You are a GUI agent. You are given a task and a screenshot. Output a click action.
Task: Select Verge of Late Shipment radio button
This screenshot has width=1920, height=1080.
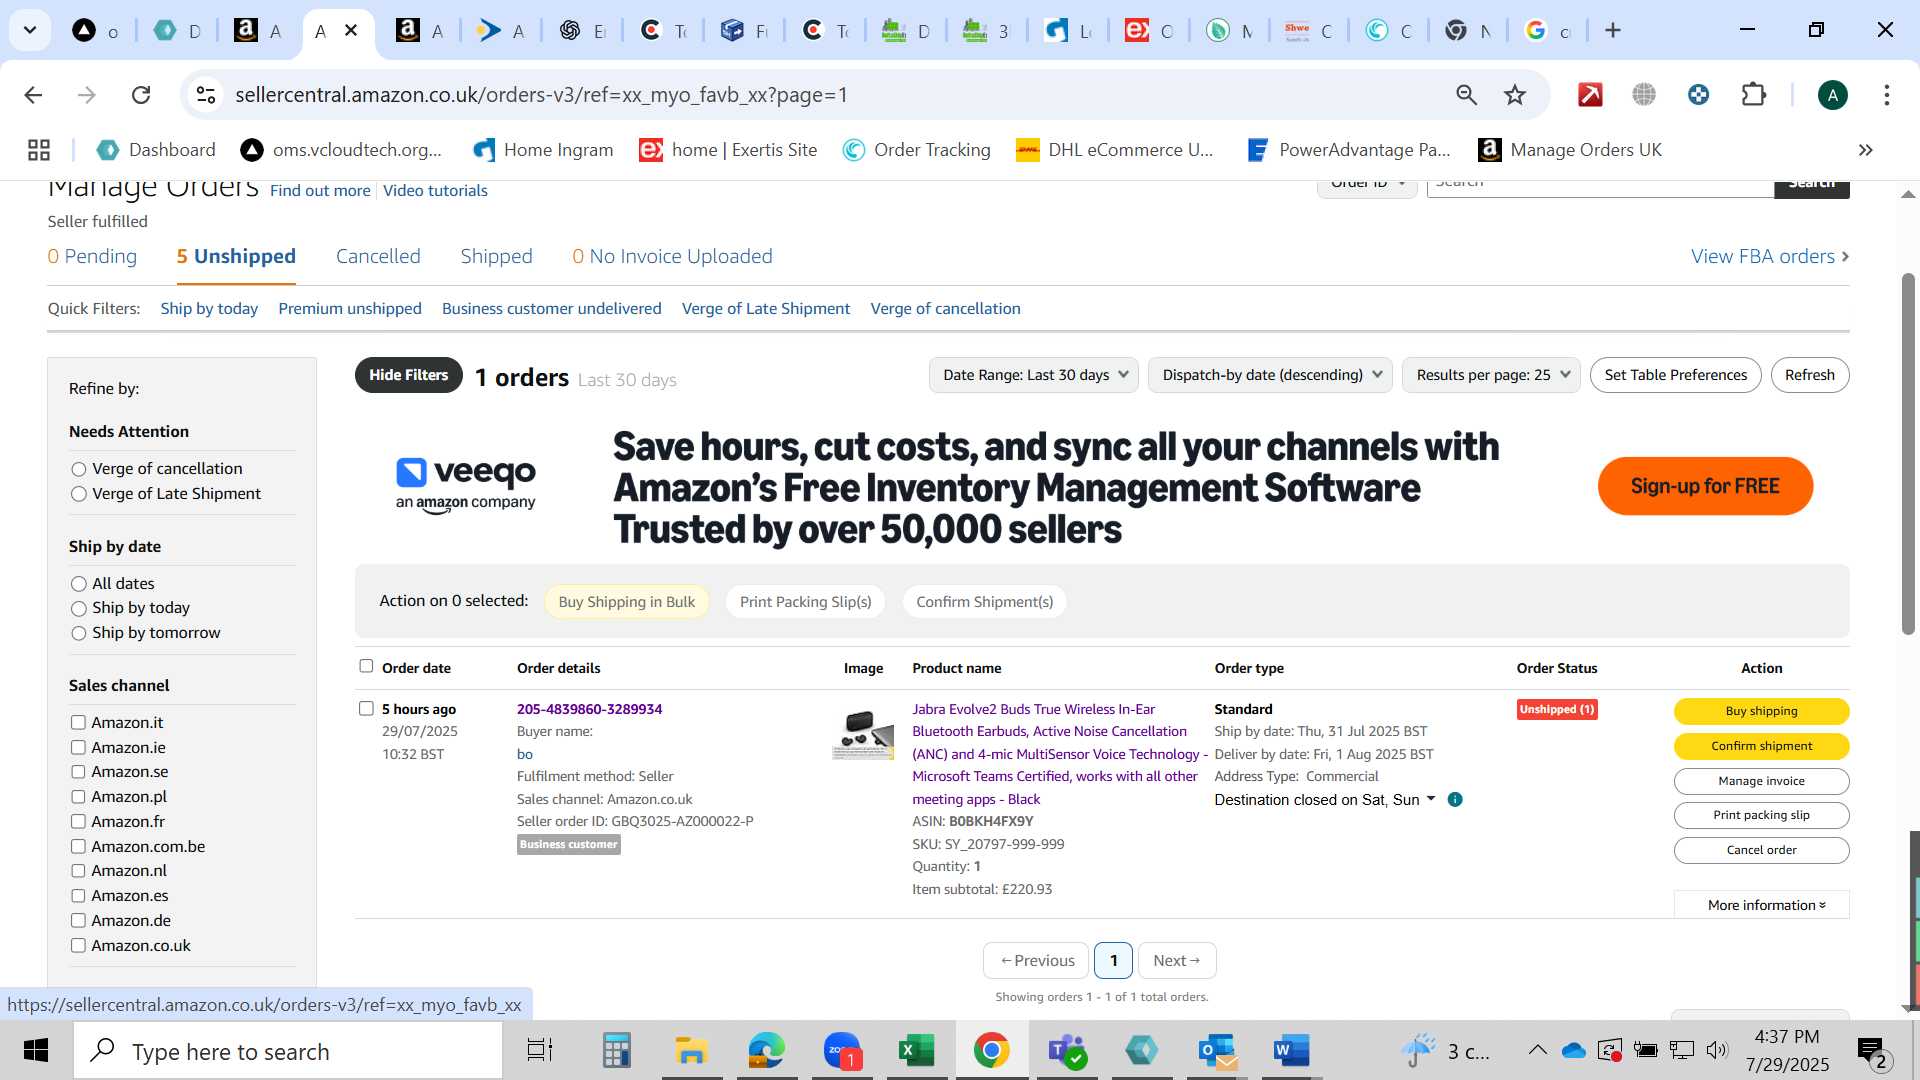click(x=79, y=494)
